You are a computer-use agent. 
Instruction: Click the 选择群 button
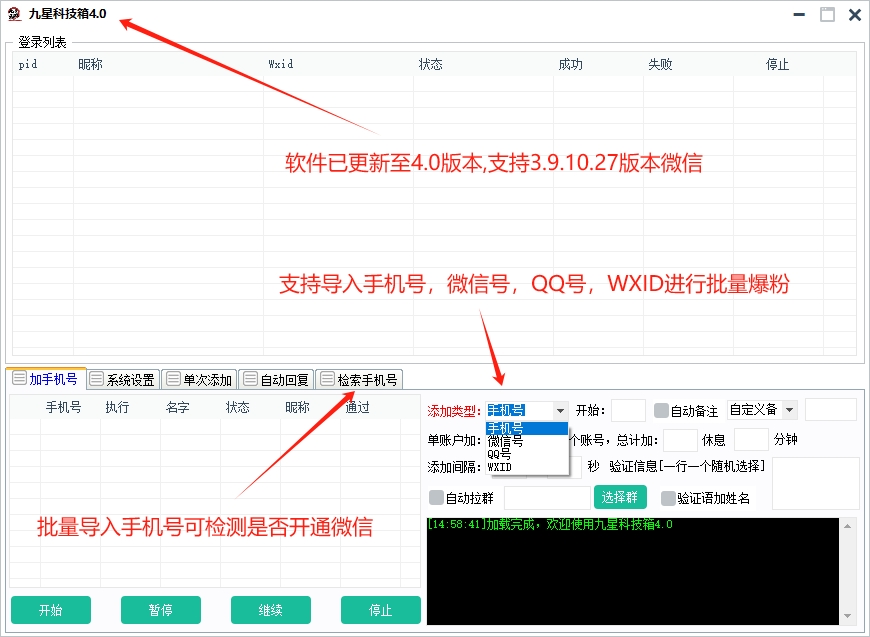[620, 497]
